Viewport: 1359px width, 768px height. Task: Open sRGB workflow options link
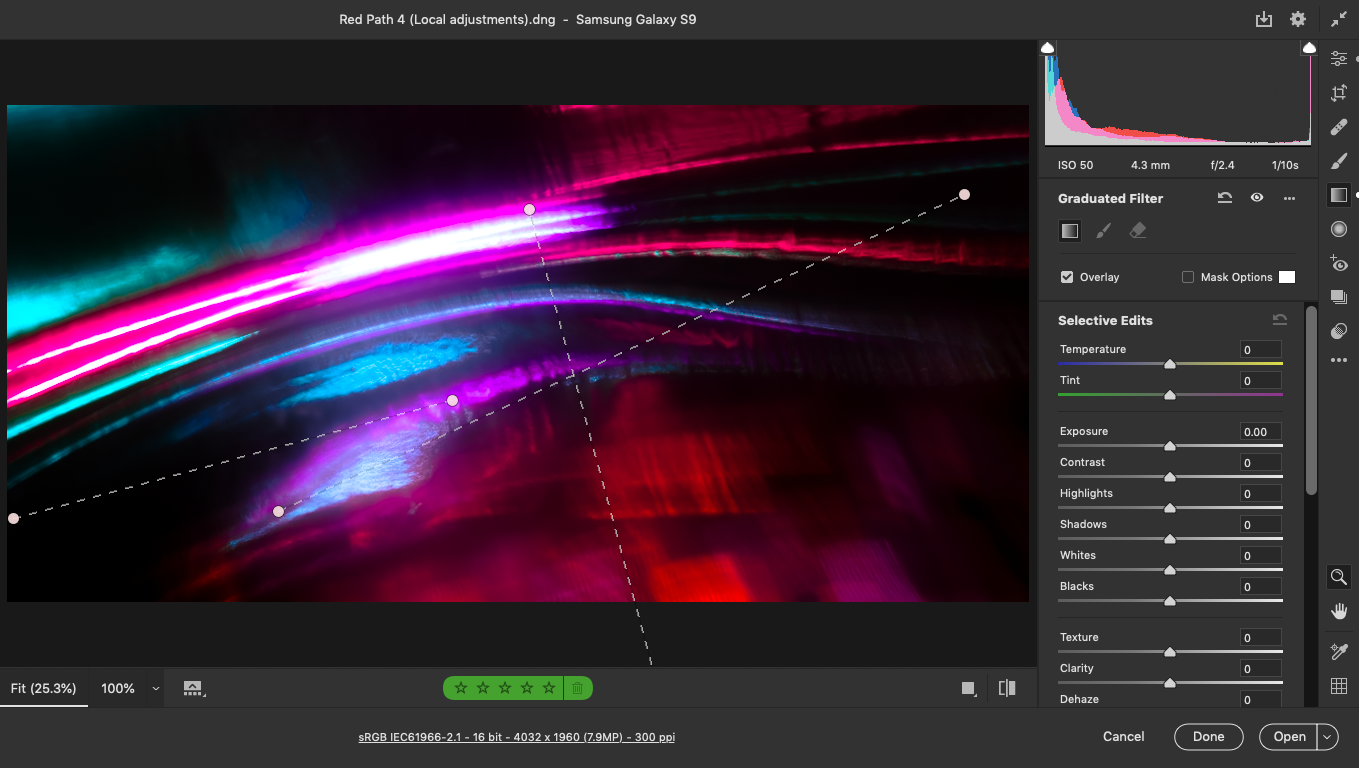tap(517, 737)
